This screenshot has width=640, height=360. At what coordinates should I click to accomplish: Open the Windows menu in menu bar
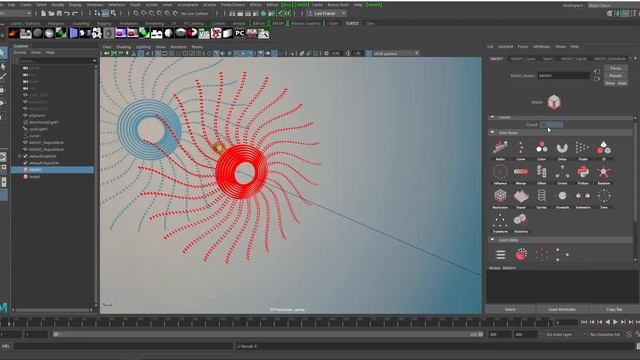click(95, 5)
